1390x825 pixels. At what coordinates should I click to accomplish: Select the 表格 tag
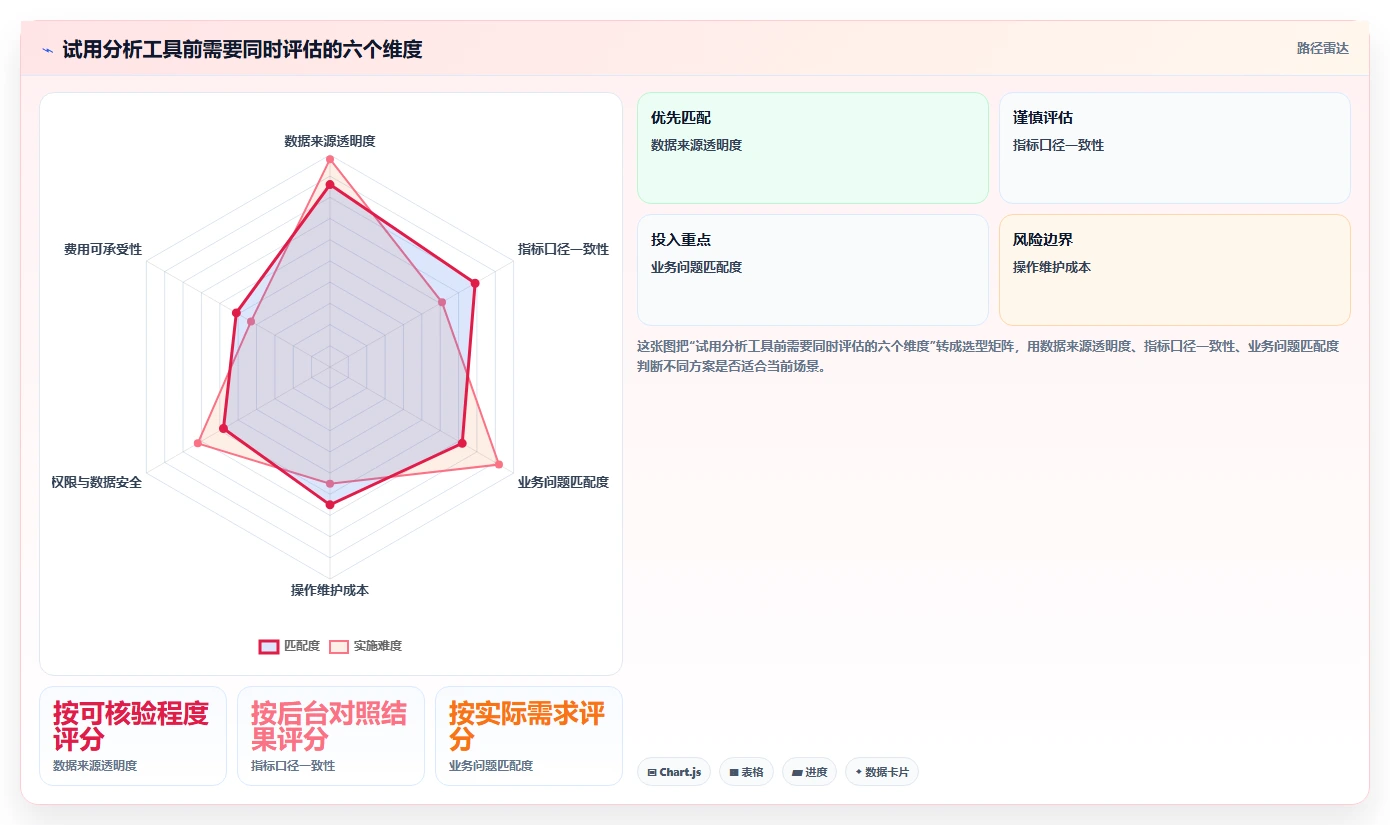(746, 772)
